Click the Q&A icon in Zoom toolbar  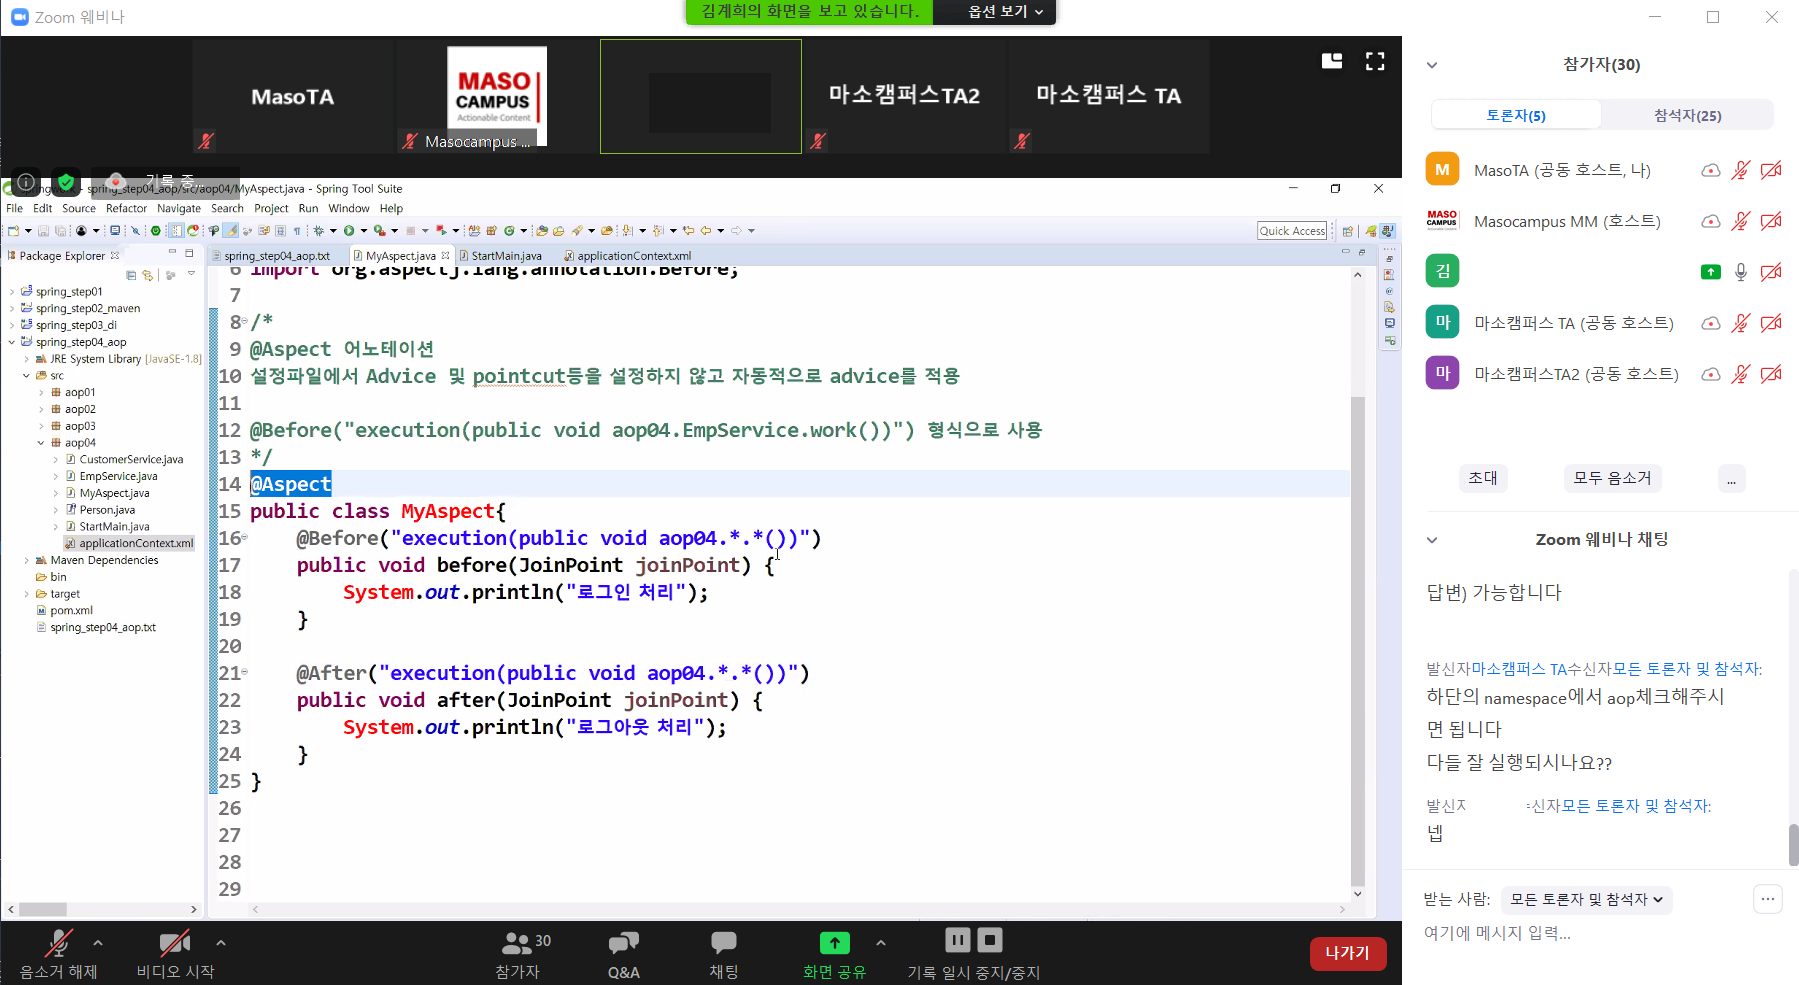623,943
